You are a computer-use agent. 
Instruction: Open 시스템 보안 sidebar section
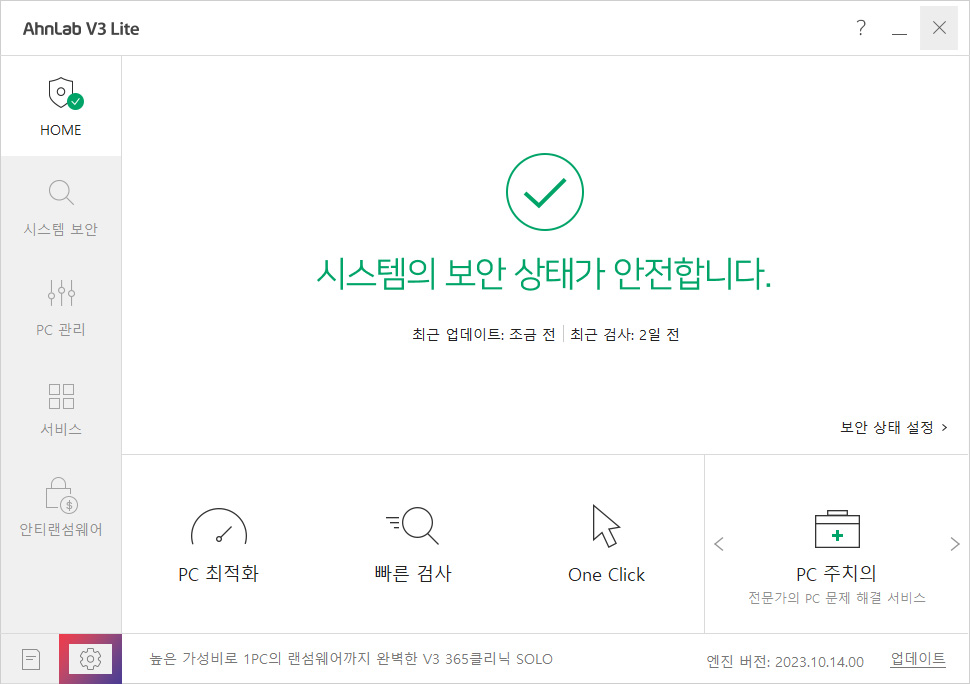[61, 207]
